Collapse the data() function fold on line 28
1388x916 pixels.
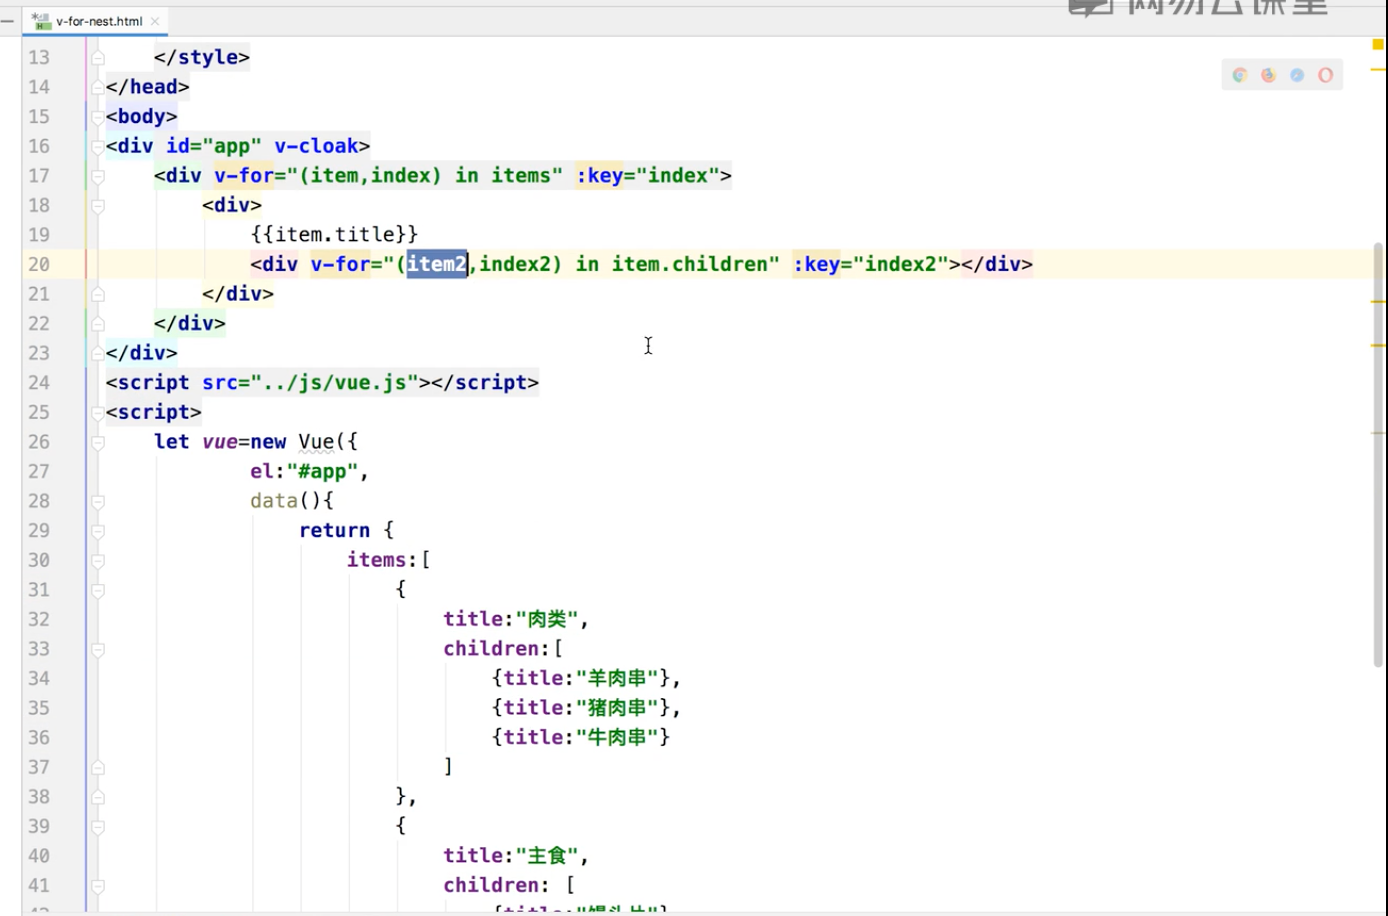tap(98, 501)
